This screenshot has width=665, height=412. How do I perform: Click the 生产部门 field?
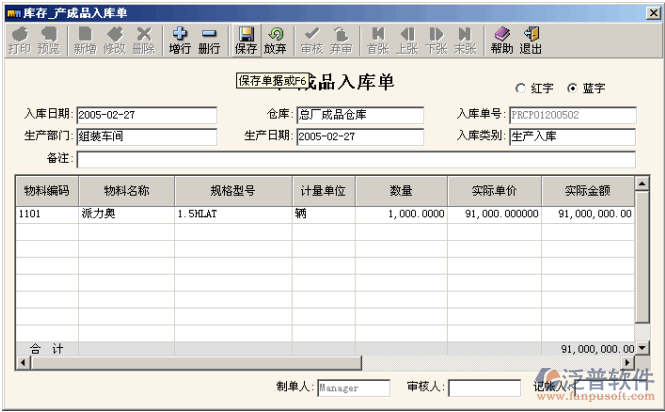pyautogui.click(x=146, y=136)
